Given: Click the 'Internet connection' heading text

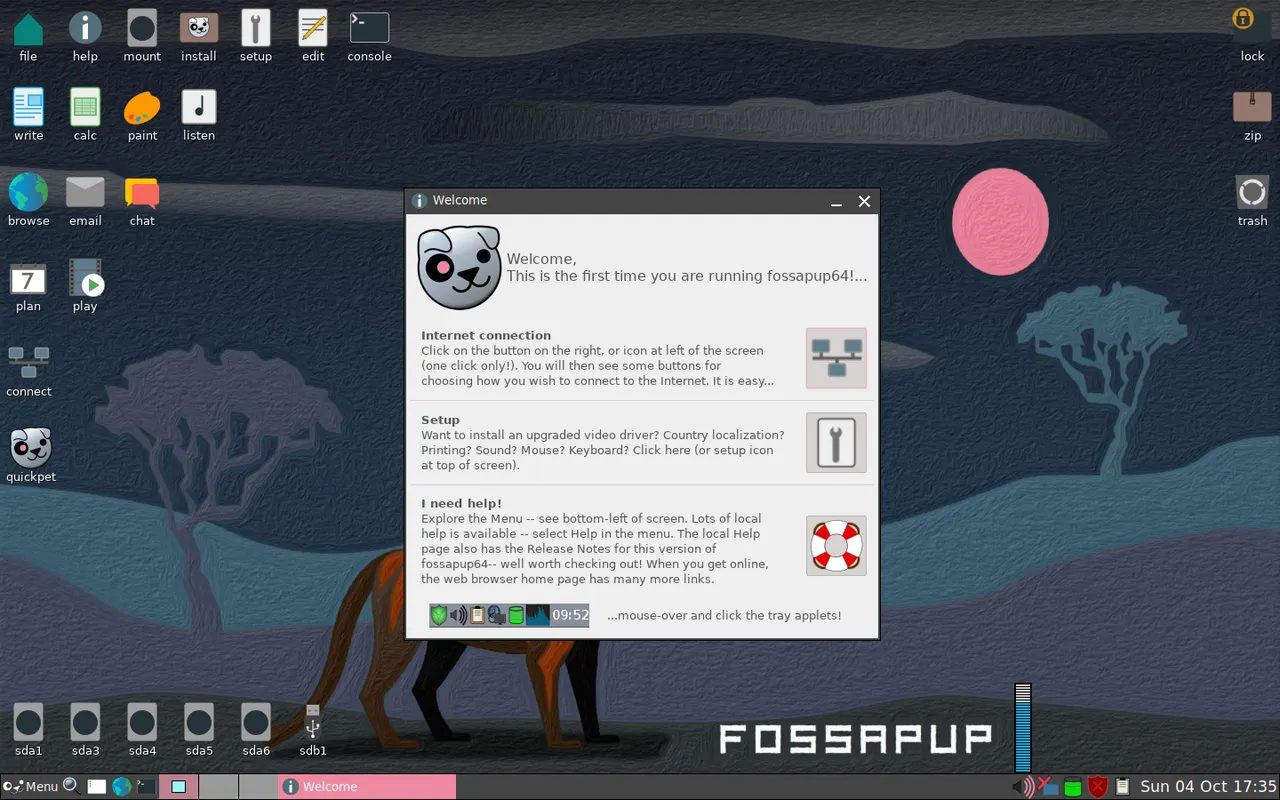Looking at the screenshot, I should point(486,335).
